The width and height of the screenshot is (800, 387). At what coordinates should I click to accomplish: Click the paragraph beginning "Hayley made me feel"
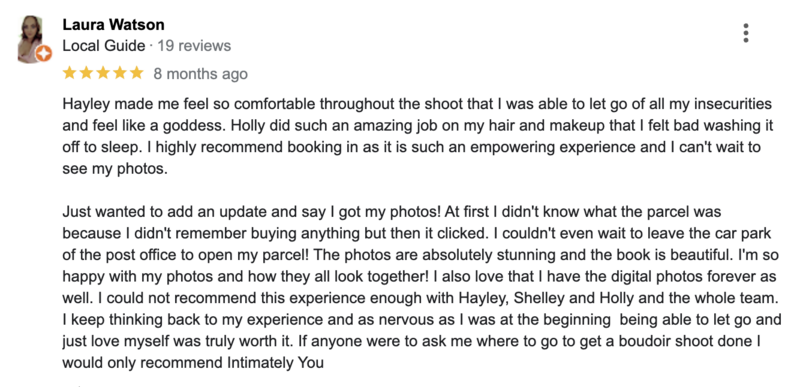[x=417, y=136]
